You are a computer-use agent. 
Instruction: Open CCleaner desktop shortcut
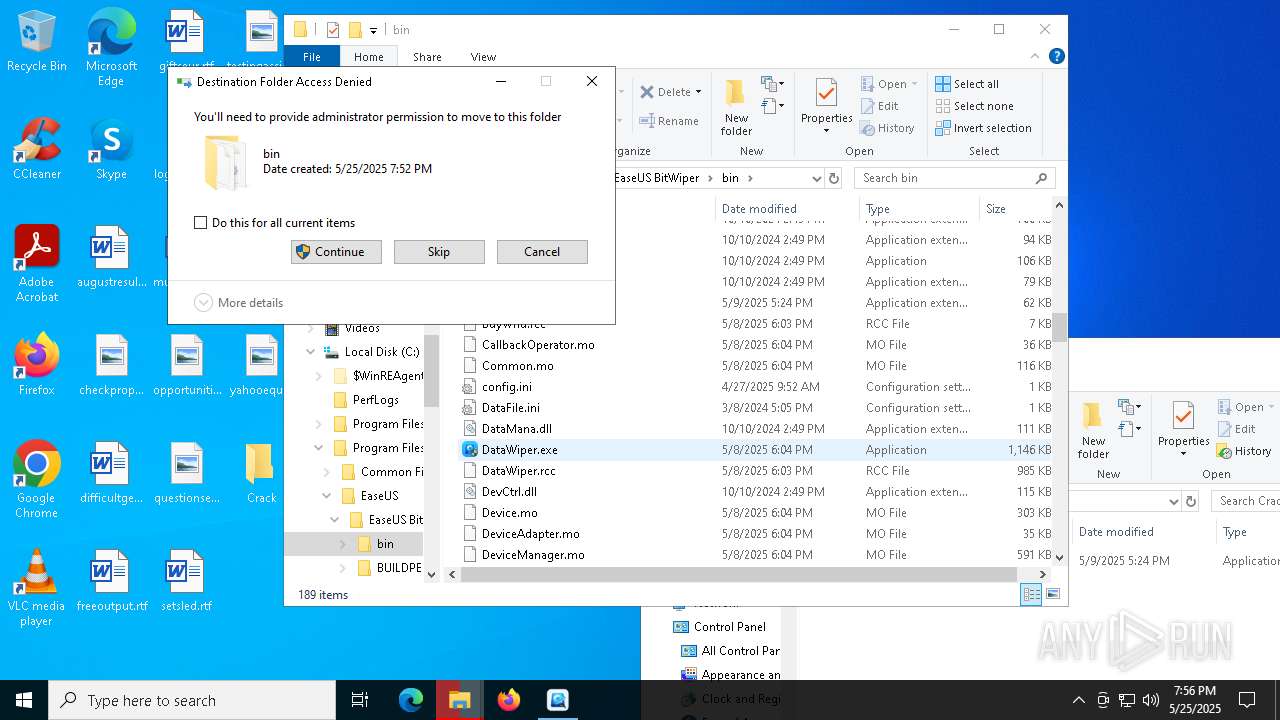point(37,149)
